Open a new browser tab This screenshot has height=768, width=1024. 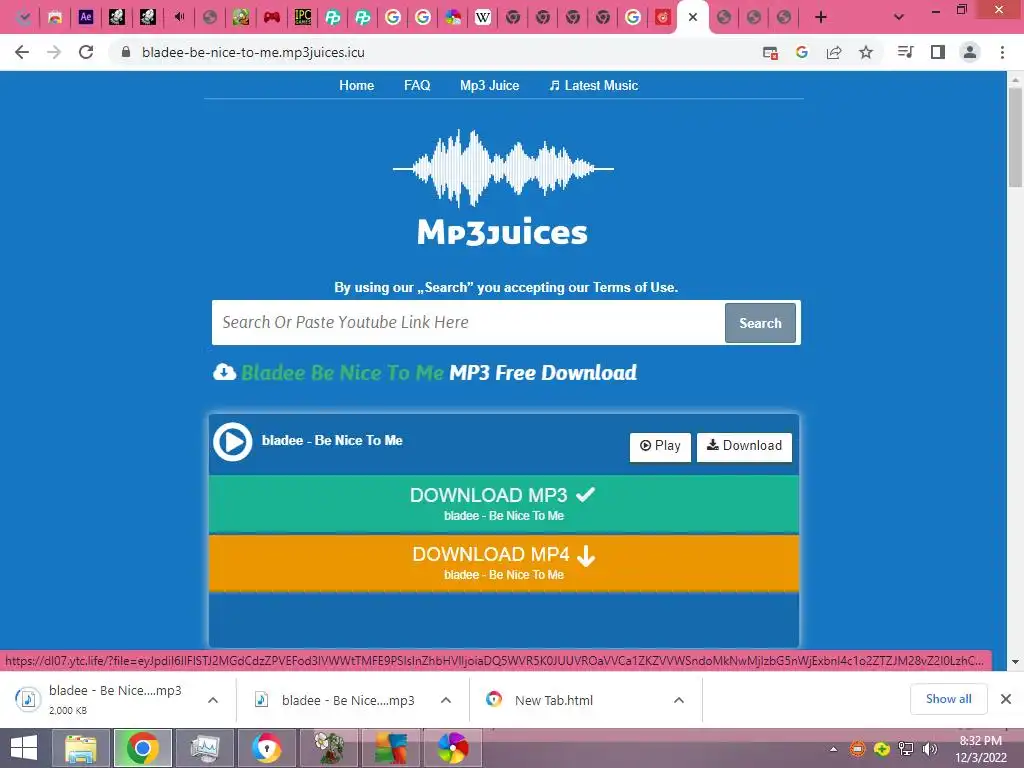pyautogui.click(x=821, y=18)
